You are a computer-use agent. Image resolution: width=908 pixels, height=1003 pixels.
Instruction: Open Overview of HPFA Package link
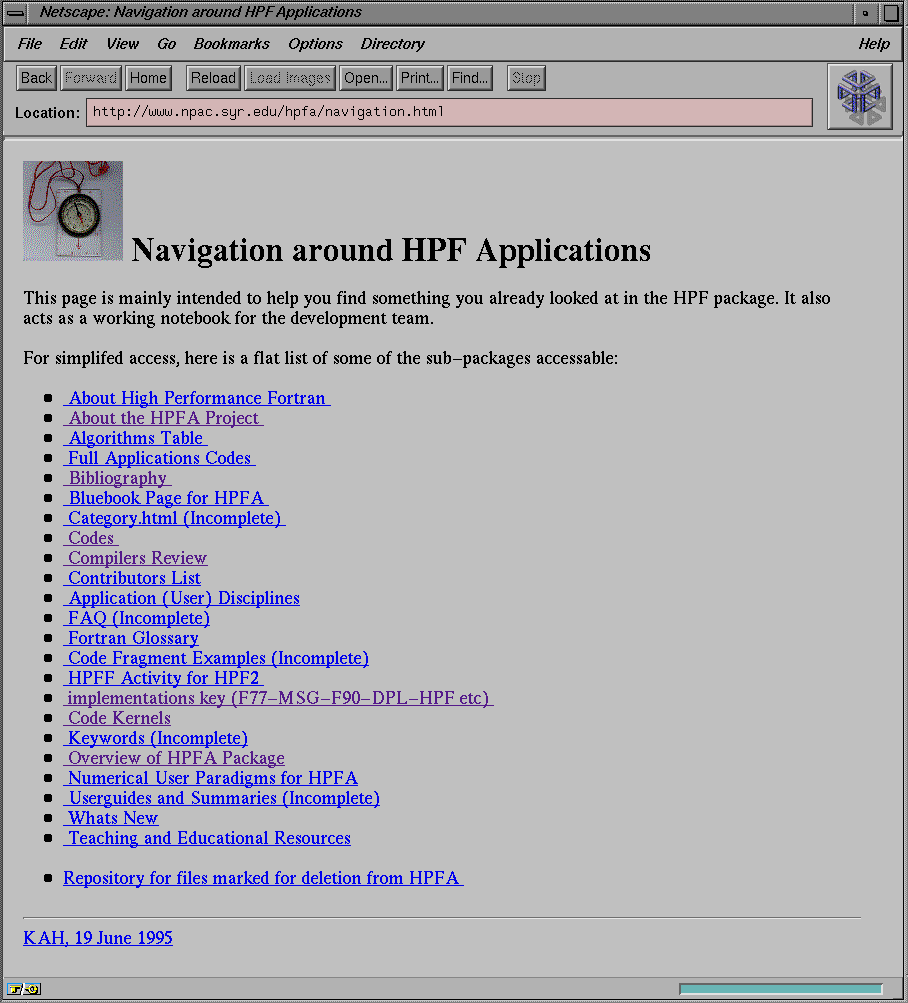point(174,758)
